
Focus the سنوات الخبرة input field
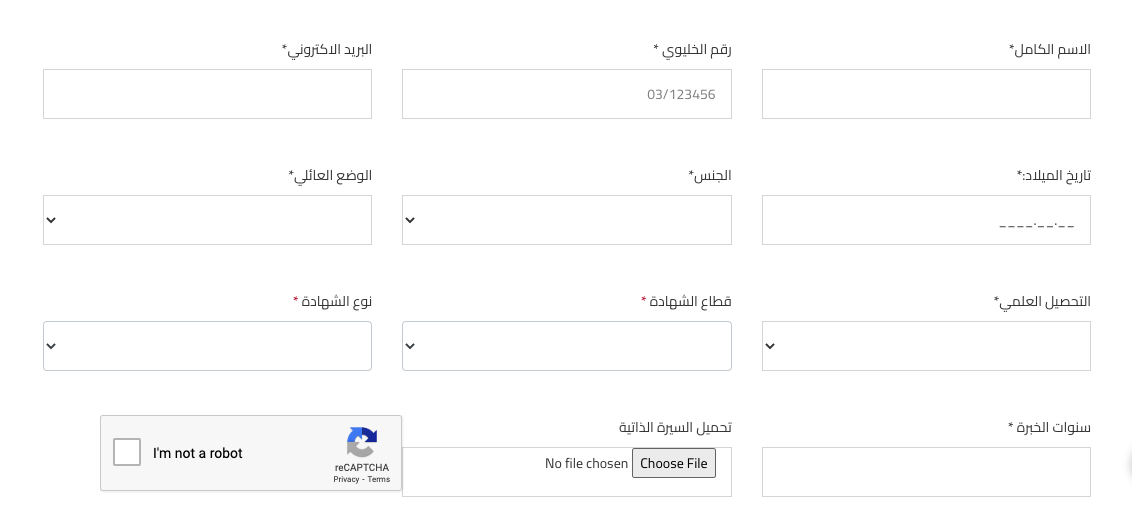[x=926, y=472]
